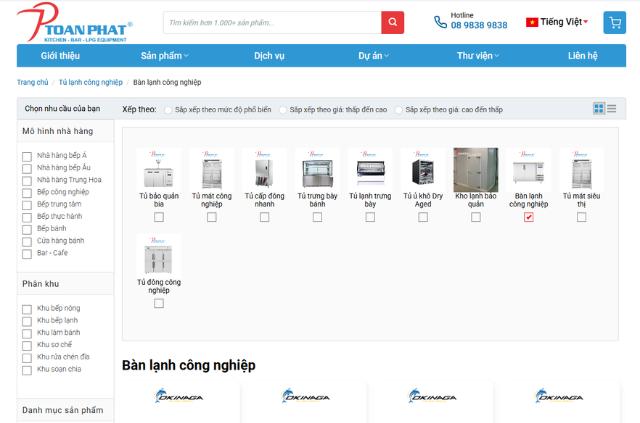Open the Giới thiệu menu item

[x=60, y=56]
